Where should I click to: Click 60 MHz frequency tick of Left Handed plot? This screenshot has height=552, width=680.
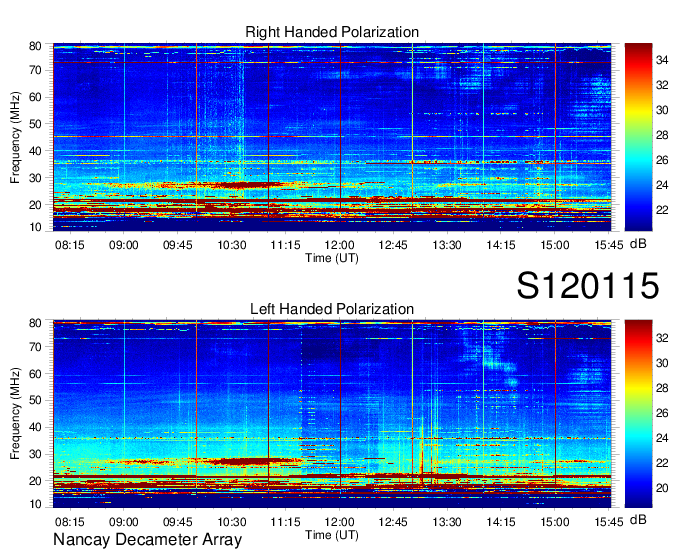pos(35,374)
